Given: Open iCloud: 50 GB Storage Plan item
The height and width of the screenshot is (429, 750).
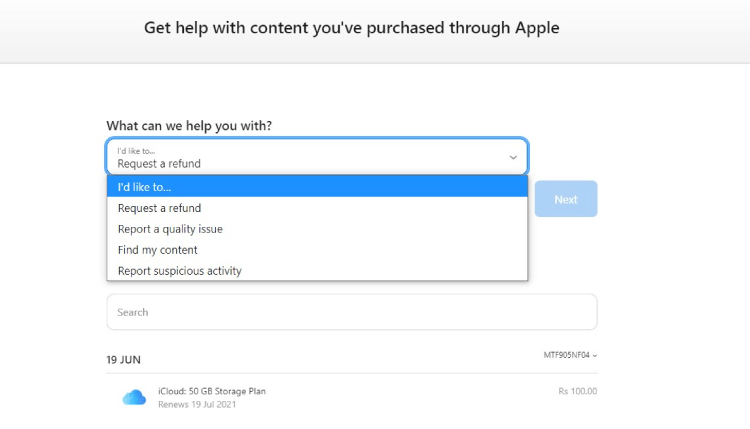Looking at the screenshot, I should coord(212,391).
